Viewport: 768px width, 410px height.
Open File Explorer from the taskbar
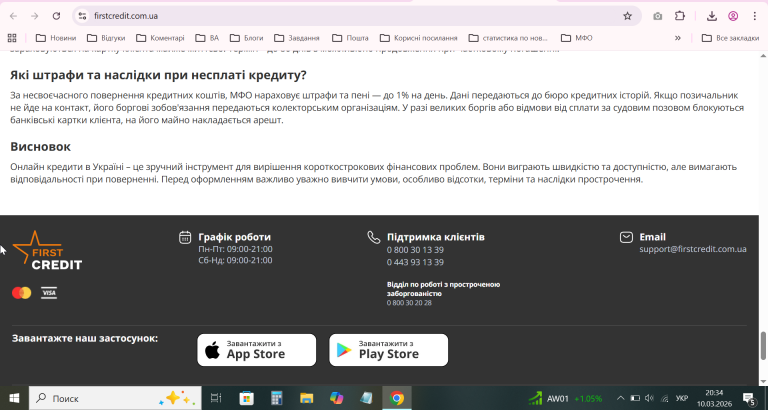307,398
